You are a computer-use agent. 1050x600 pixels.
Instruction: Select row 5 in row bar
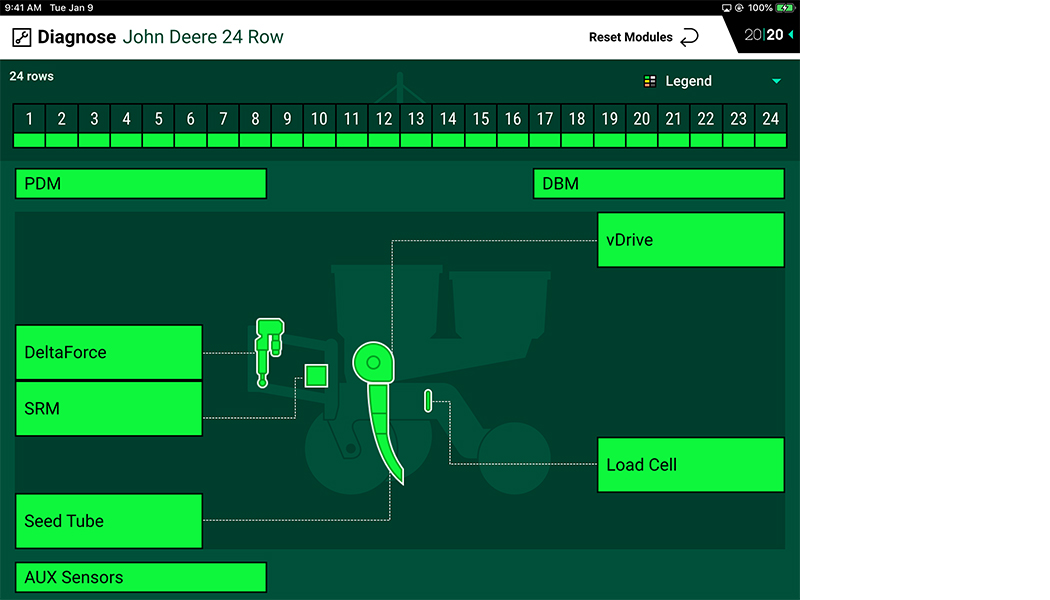(158, 126)
